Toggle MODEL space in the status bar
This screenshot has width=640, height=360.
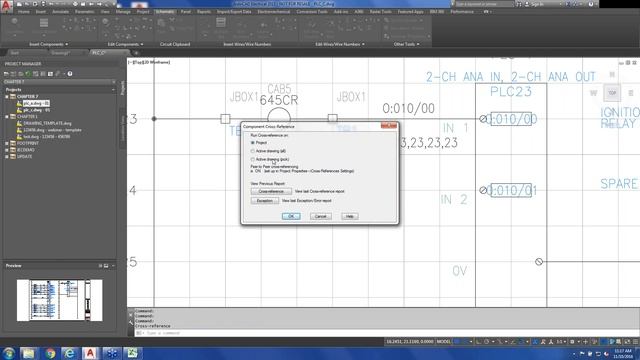[444, 342]
